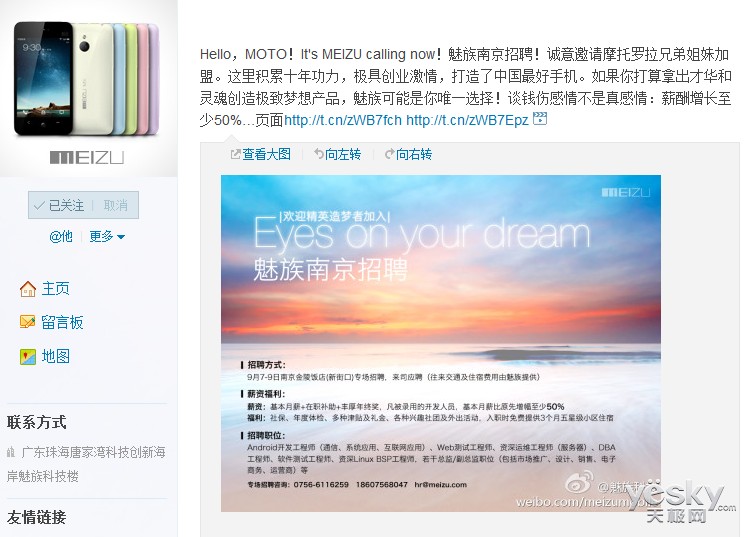This screenshot has height=537, width=747.
Task: Click the 查看大图 view large image icon
Action: coord(235,154)
